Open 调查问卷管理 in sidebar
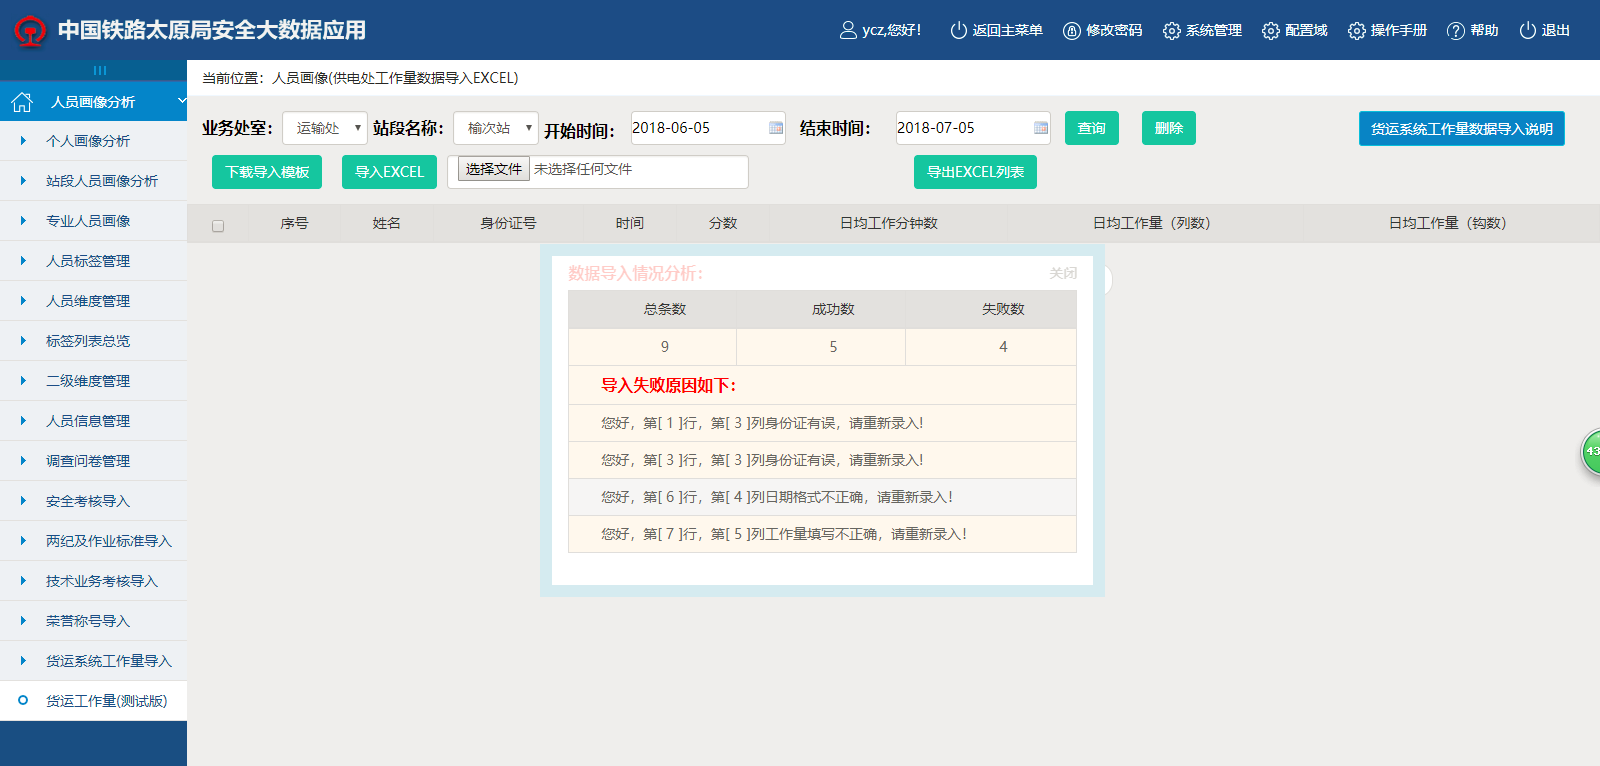1600x766 pixels. 93,461
